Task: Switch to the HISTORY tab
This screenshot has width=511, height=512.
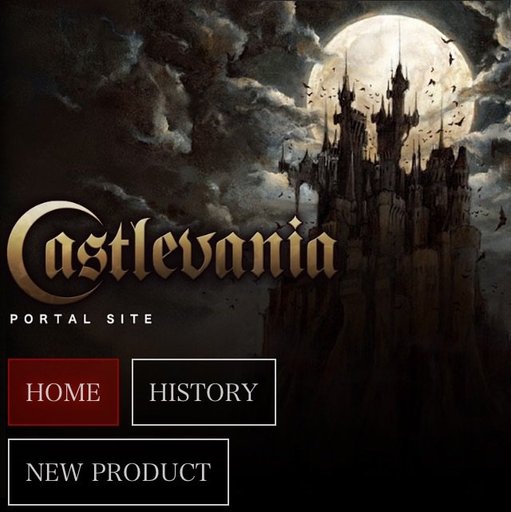Action: [x=204, y=392]
